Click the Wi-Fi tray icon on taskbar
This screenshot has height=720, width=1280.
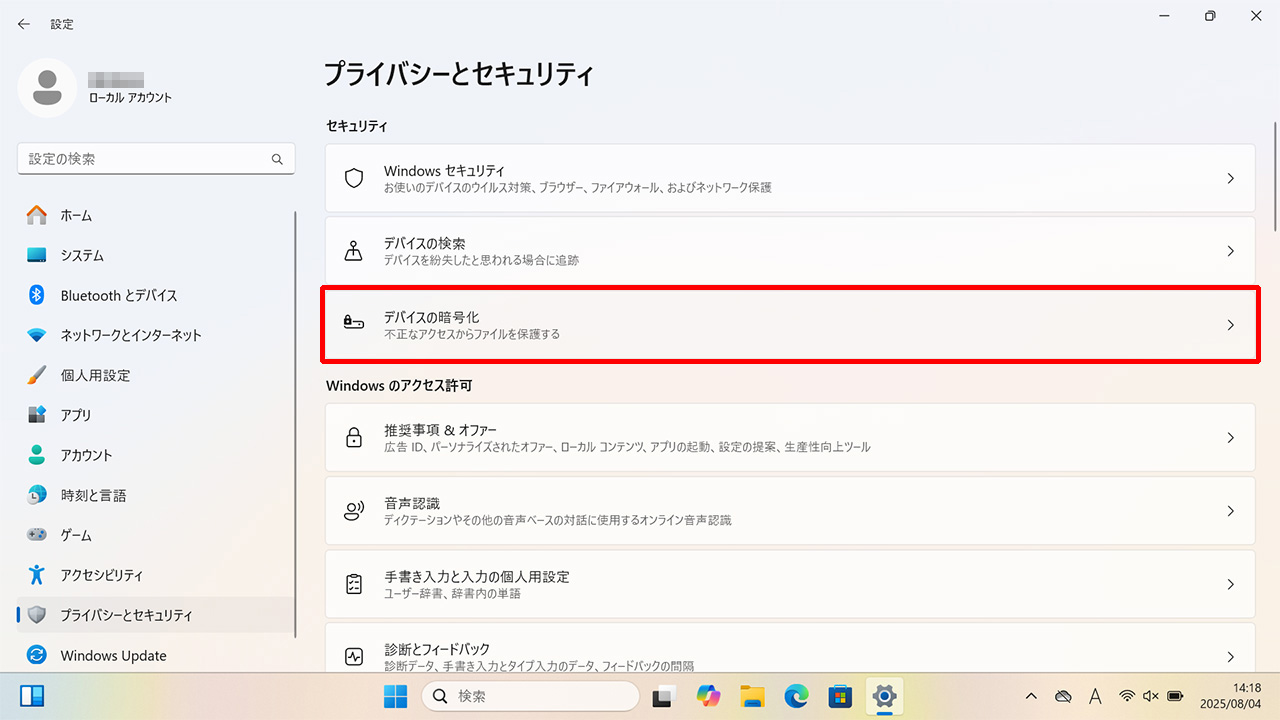[1127, 695]
